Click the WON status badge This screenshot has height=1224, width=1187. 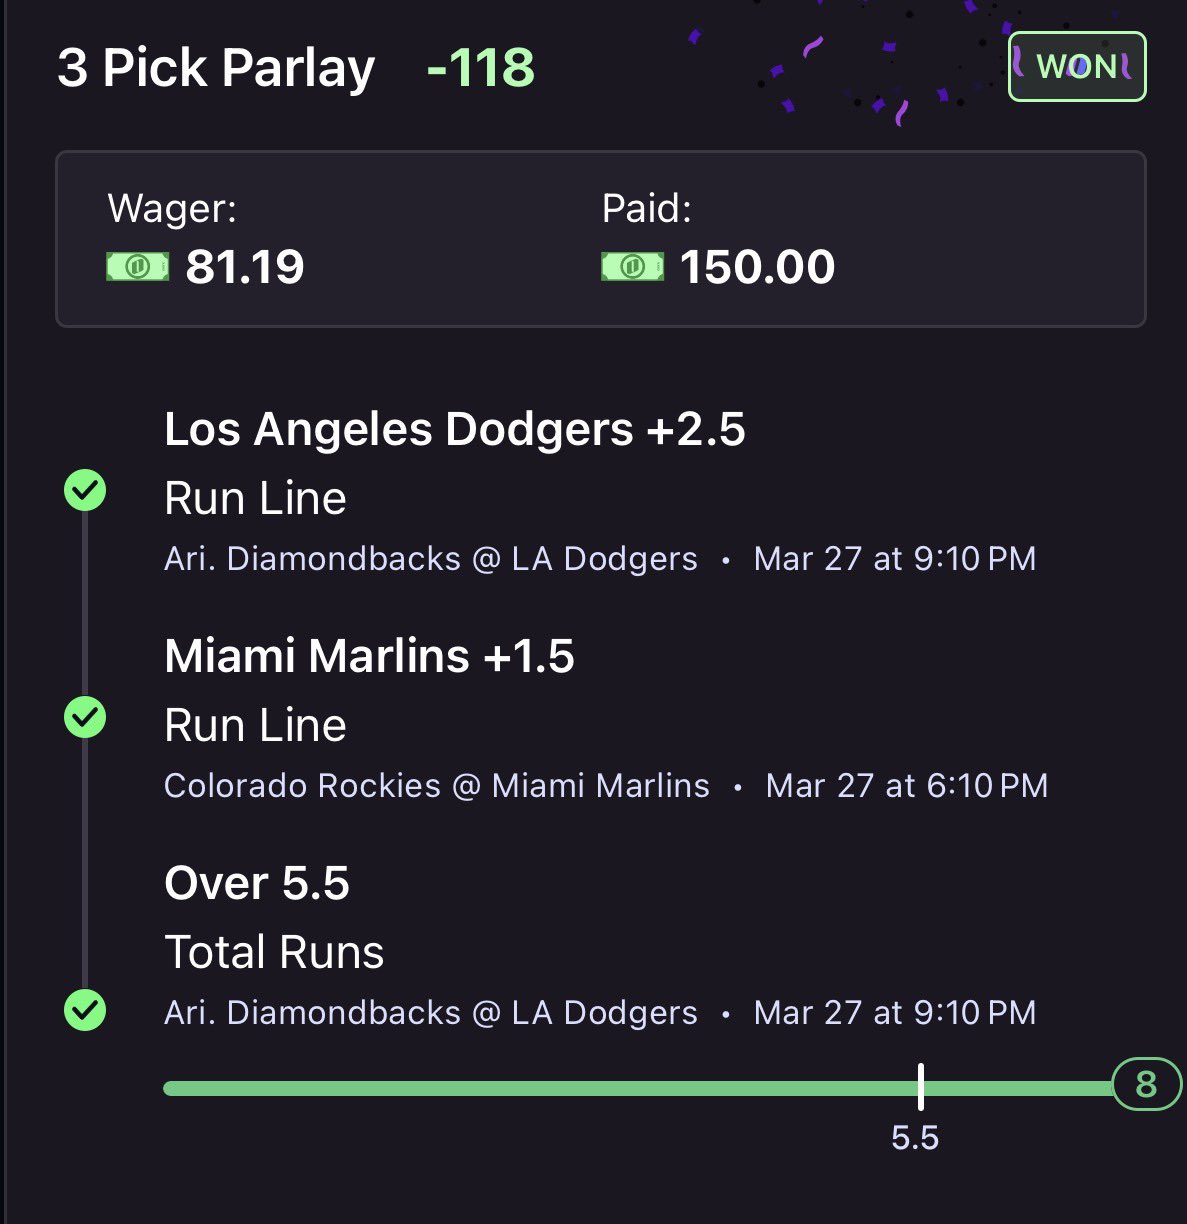click(1076, 67)
